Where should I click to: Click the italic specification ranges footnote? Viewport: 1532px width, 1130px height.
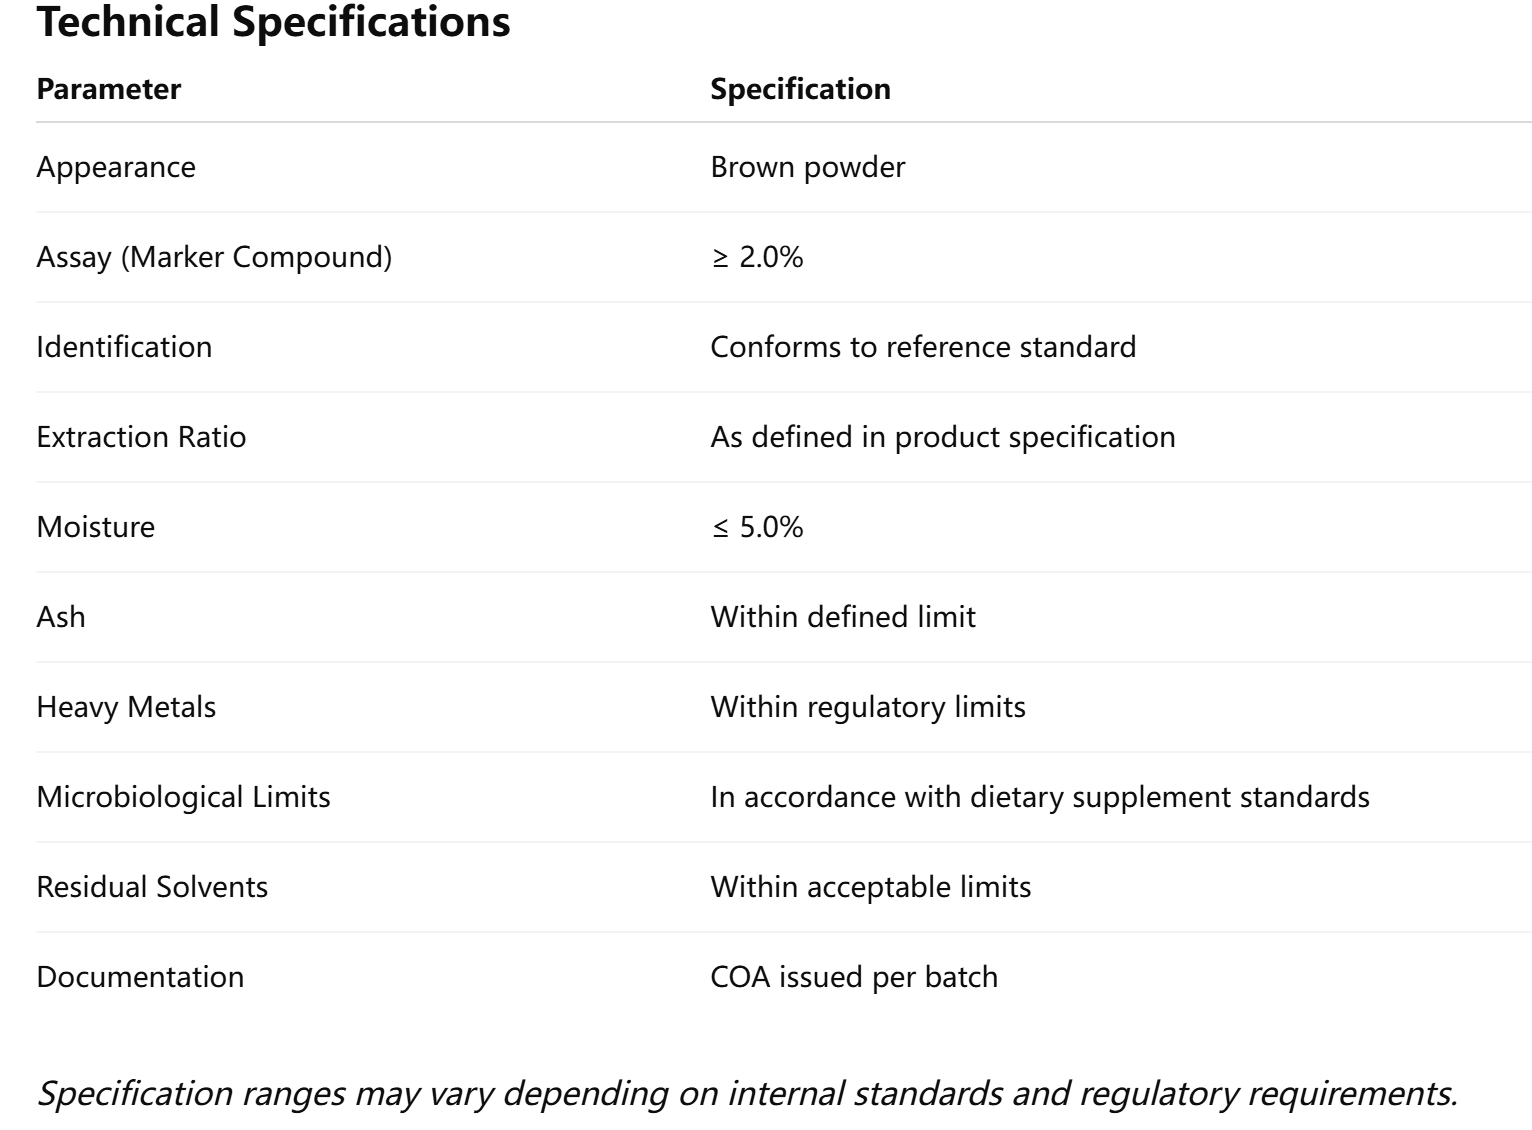point(746,1093)
